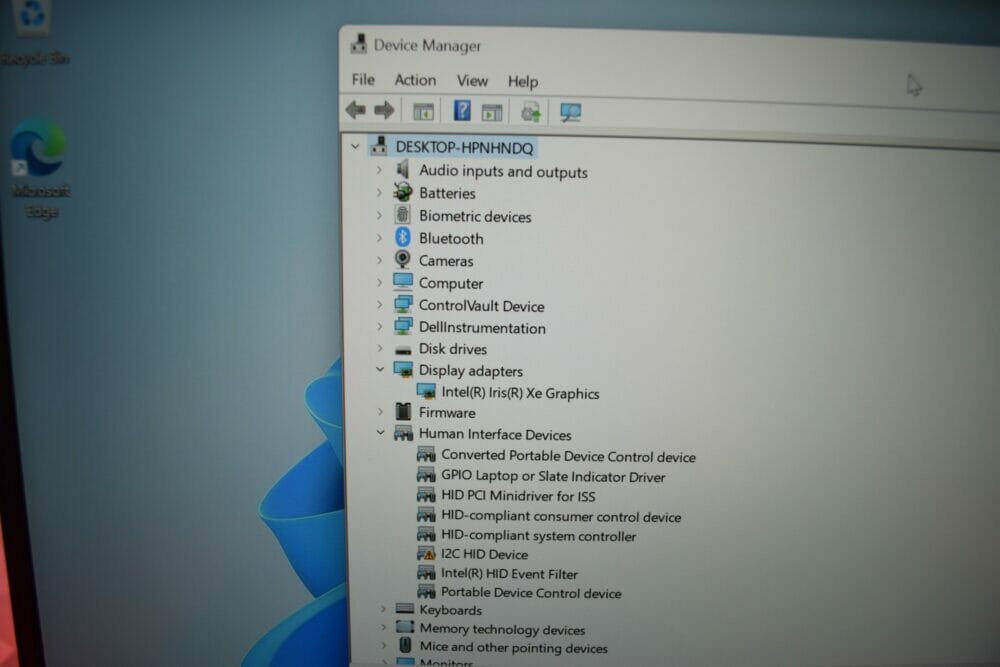Click the Microsoft Edge desktop shortcut
Screen dimensions: 1000x667
point(40,167)
